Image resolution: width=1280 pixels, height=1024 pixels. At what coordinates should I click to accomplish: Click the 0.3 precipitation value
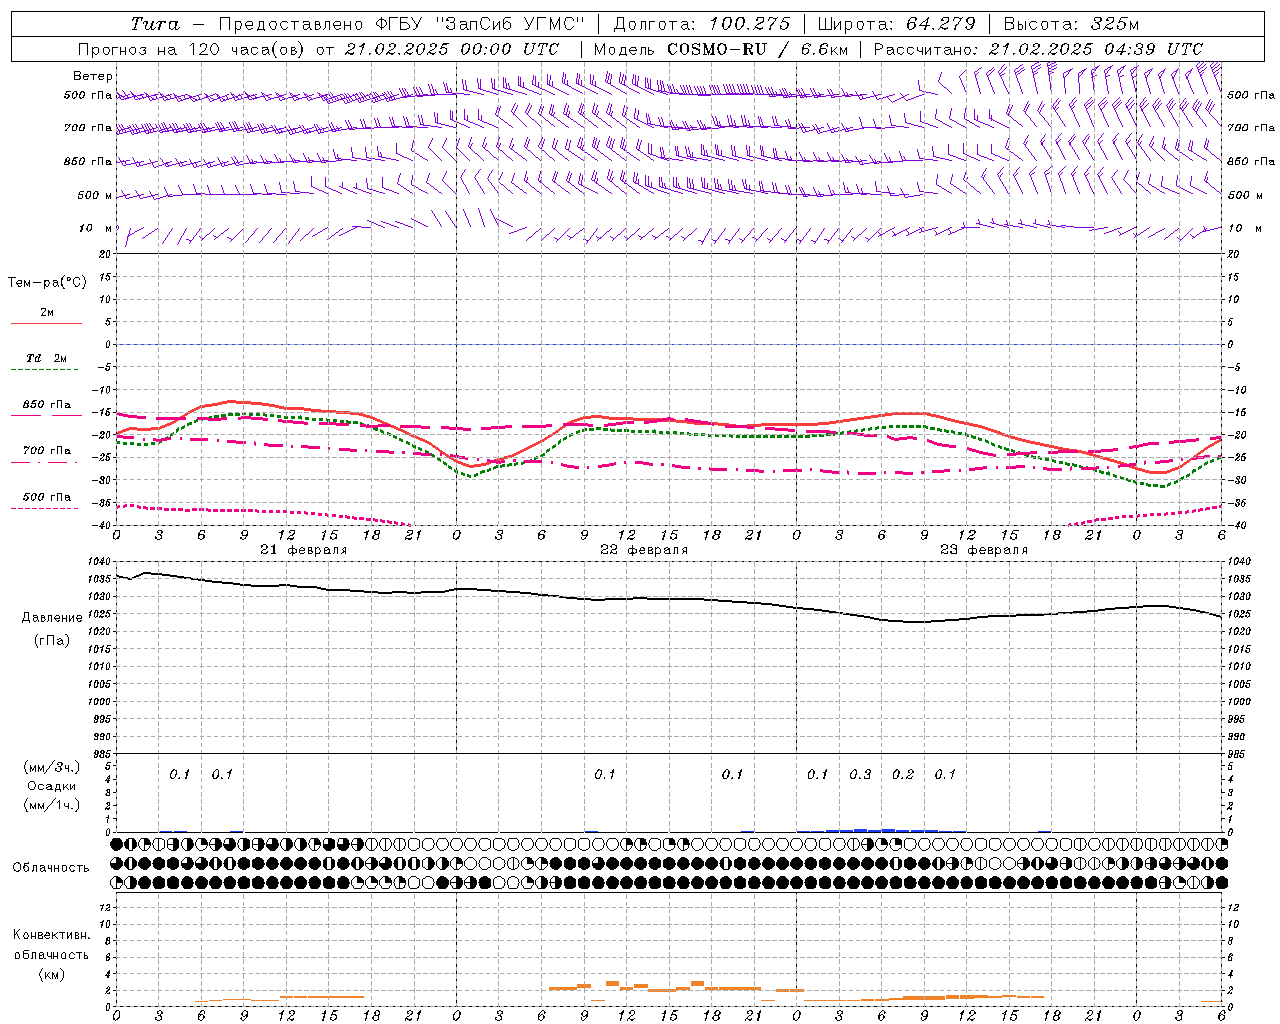pos(860,774)
